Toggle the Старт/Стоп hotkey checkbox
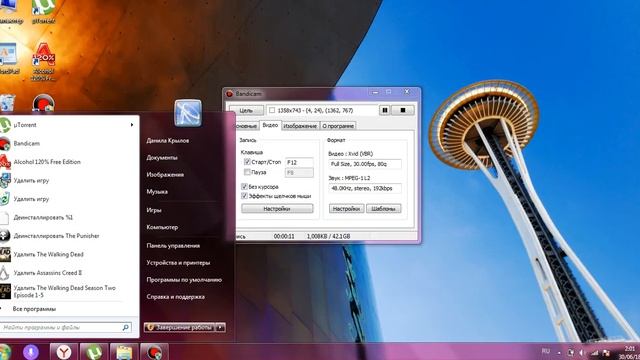Screen dimensions: 640x360 click(x=247, y=162)
